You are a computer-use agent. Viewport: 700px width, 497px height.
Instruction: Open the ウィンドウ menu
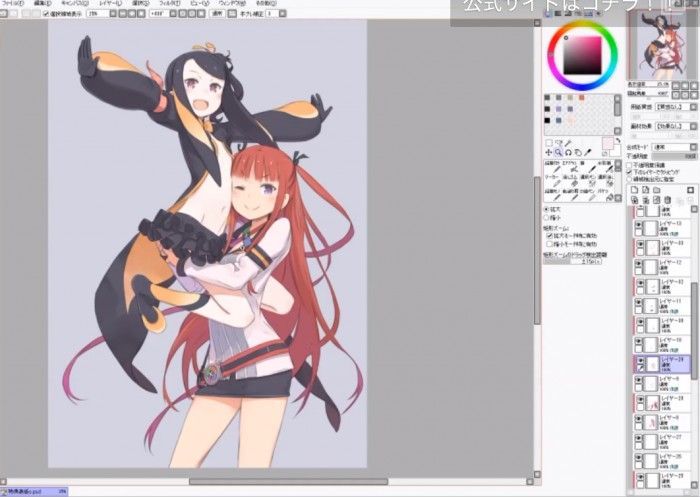pyautogui.click(x=232, y=3)
